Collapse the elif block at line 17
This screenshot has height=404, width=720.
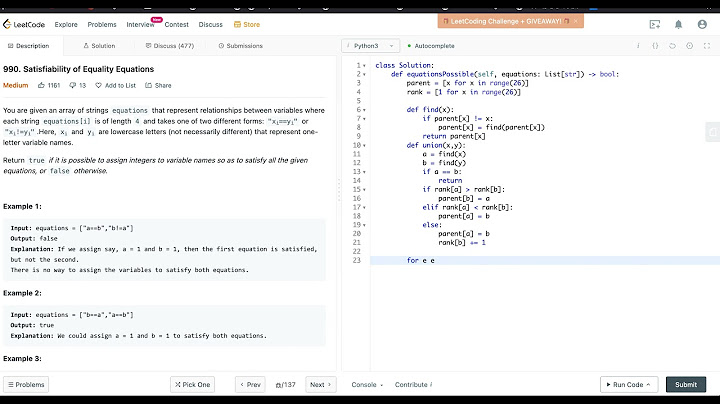pos(365,208)
